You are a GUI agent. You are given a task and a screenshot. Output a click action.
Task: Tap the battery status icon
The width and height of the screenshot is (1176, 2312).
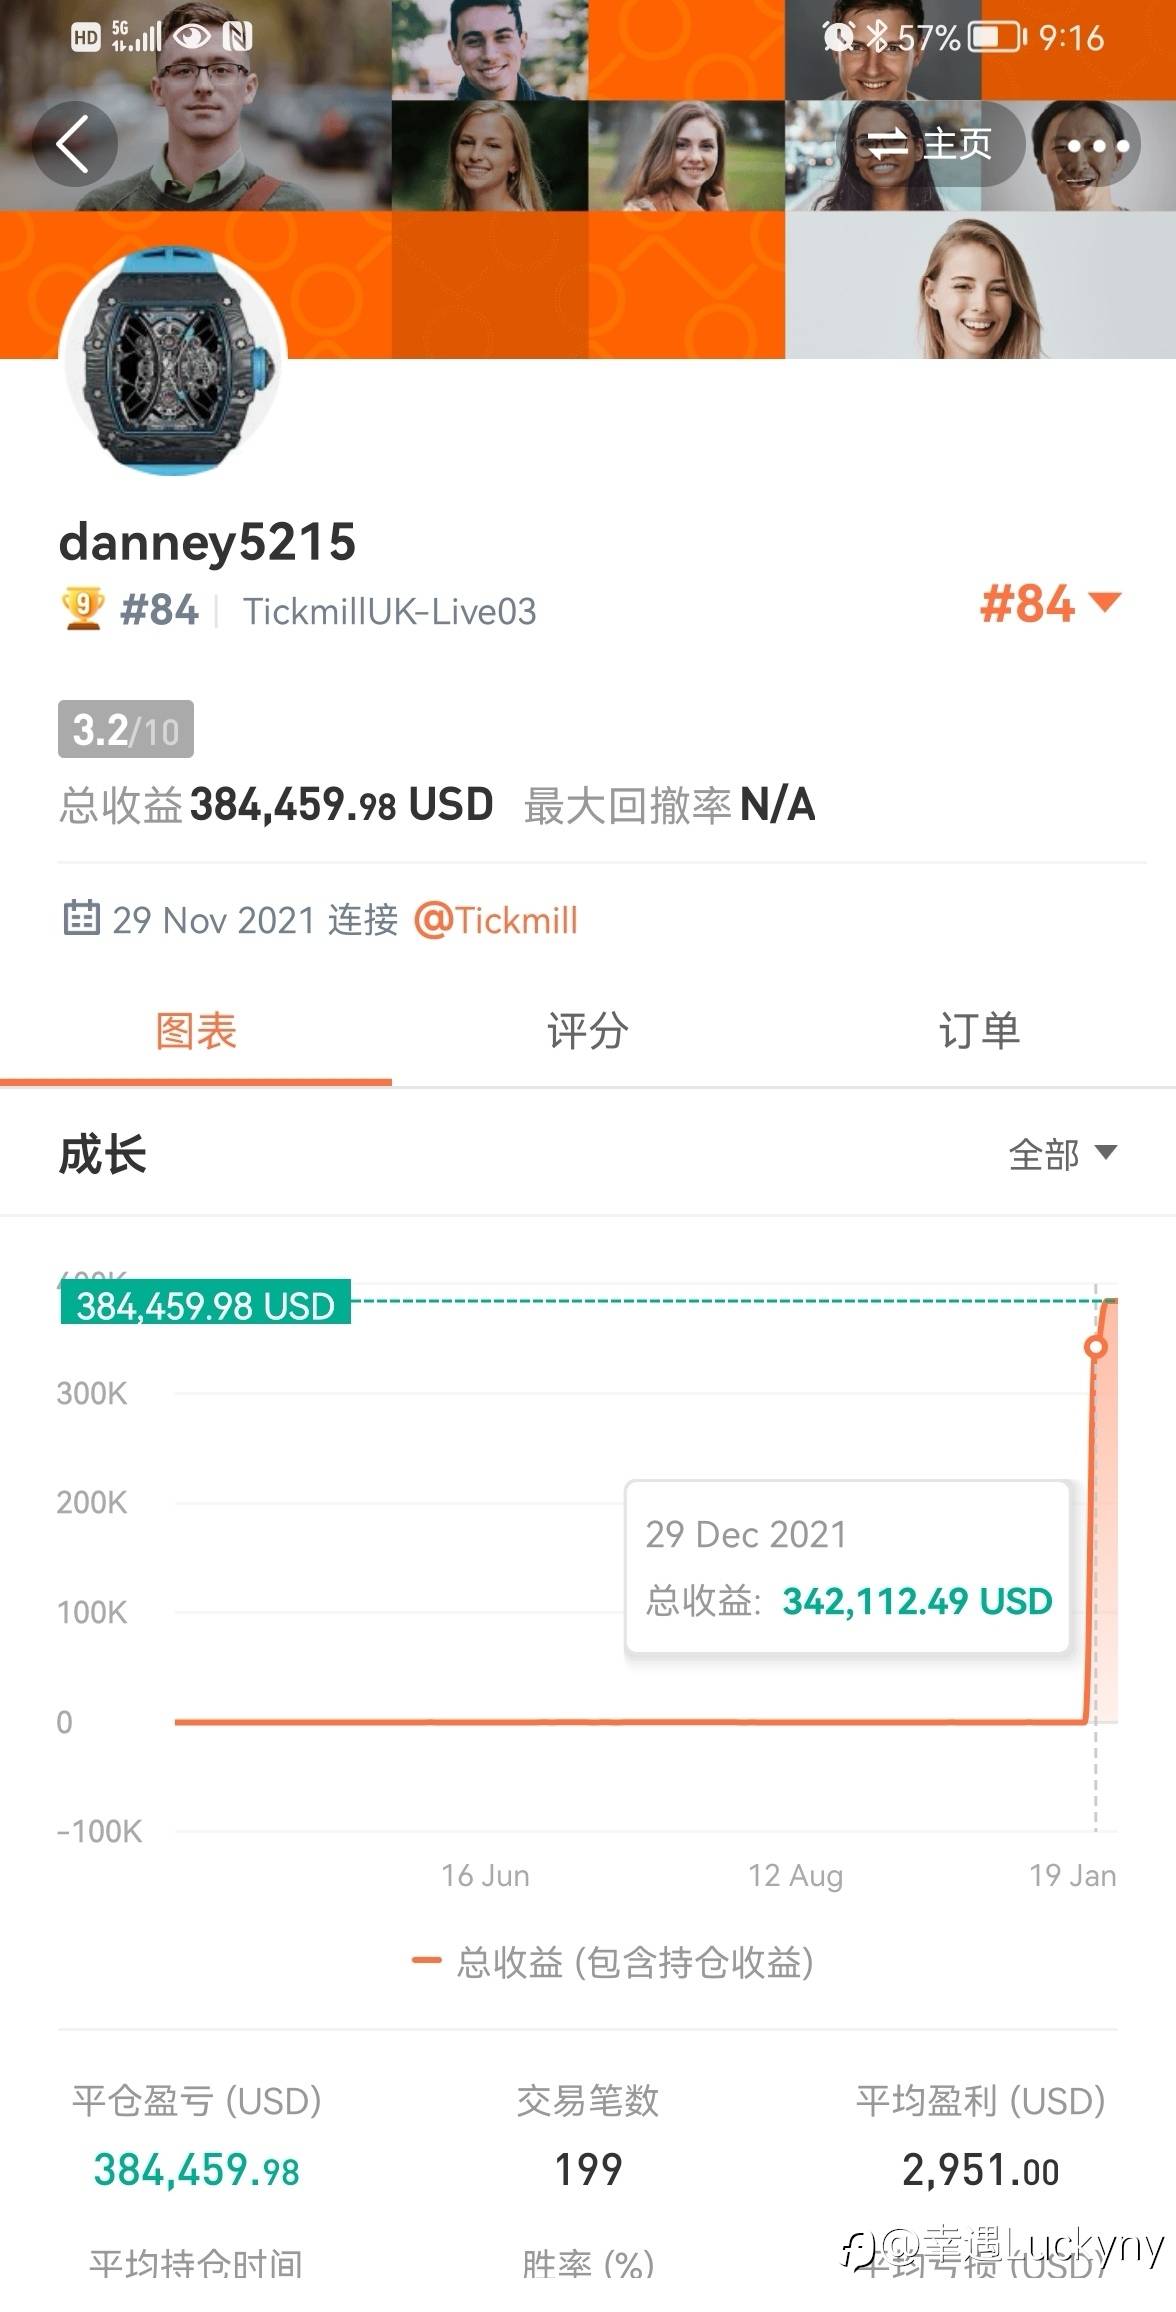[997, 38]
